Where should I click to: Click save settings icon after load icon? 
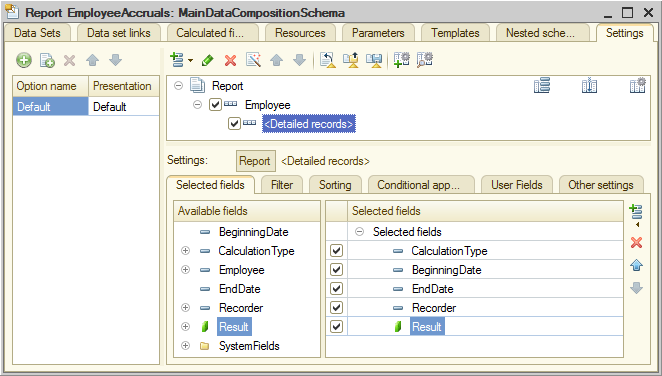click(351, 60)
